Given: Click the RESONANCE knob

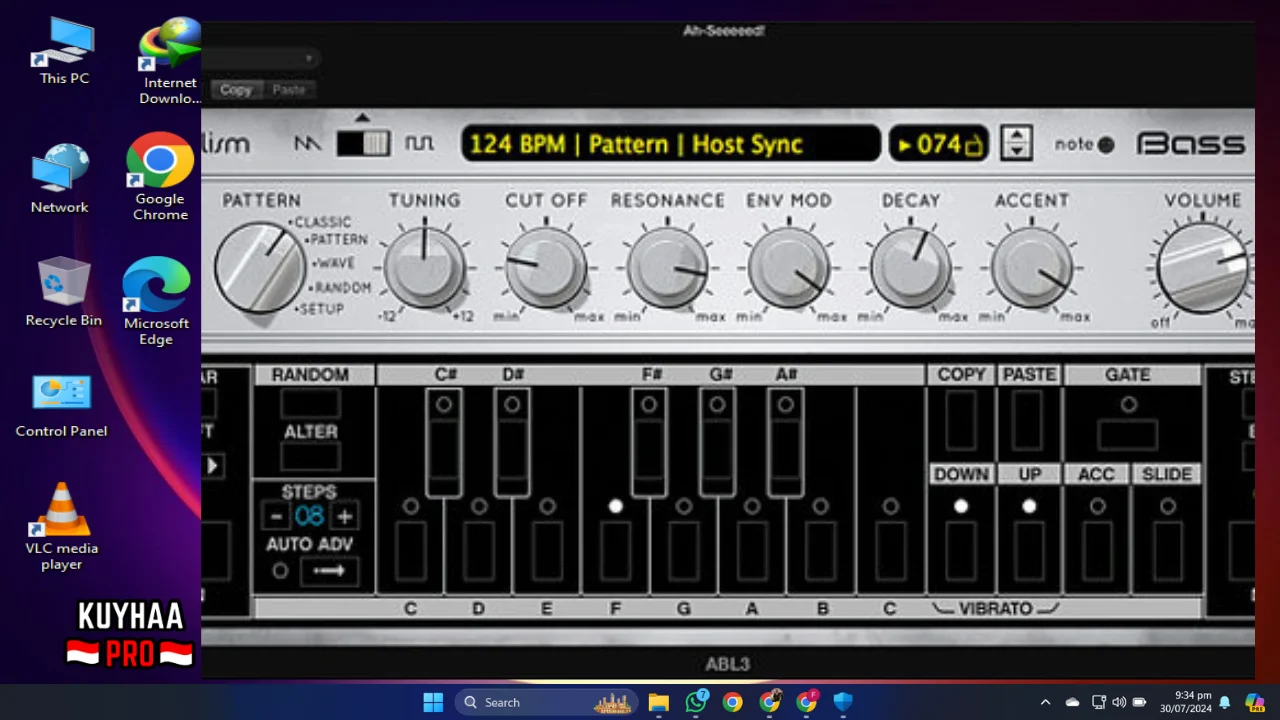Looking at the screenshot, I should [x=667, y=267].
